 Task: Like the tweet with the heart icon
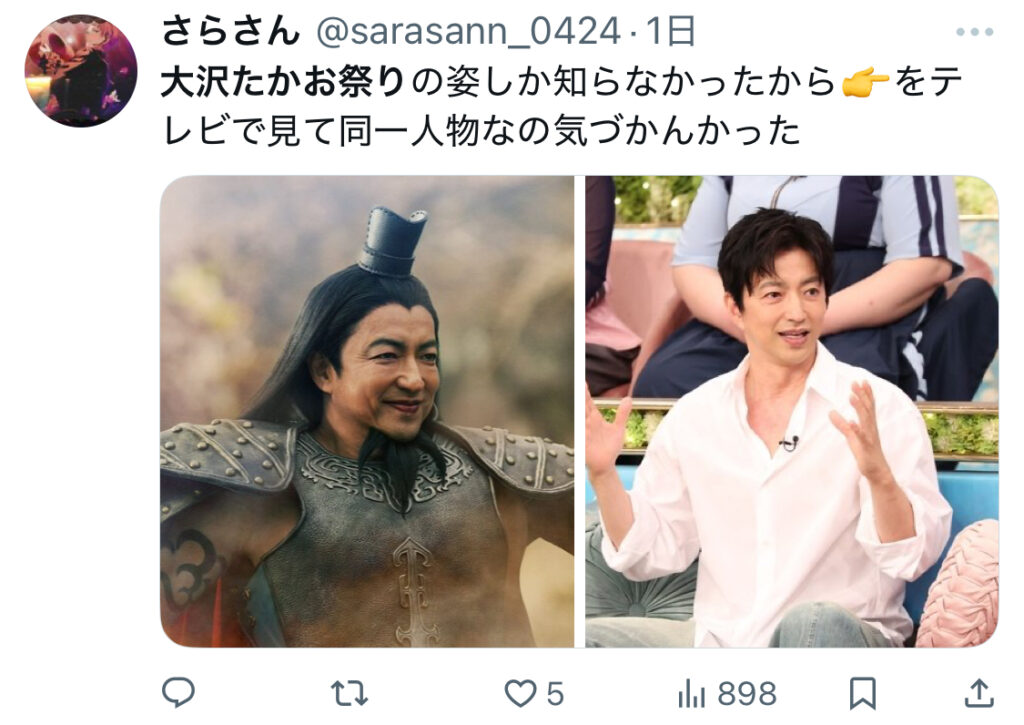520,693
